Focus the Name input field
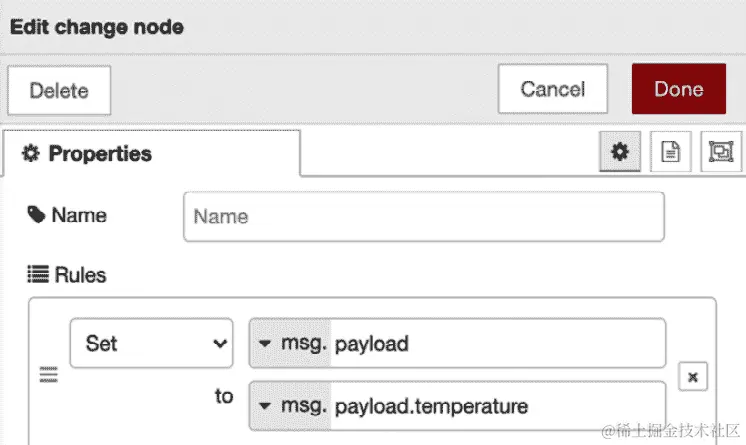The height and width of the screenshot is (445, 746). coord(424,217)
